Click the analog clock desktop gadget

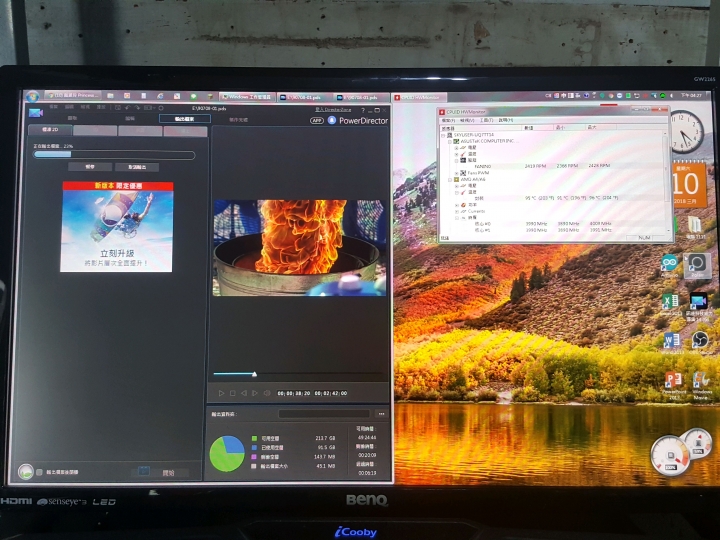pyautogui.click(x=687, y=132)
